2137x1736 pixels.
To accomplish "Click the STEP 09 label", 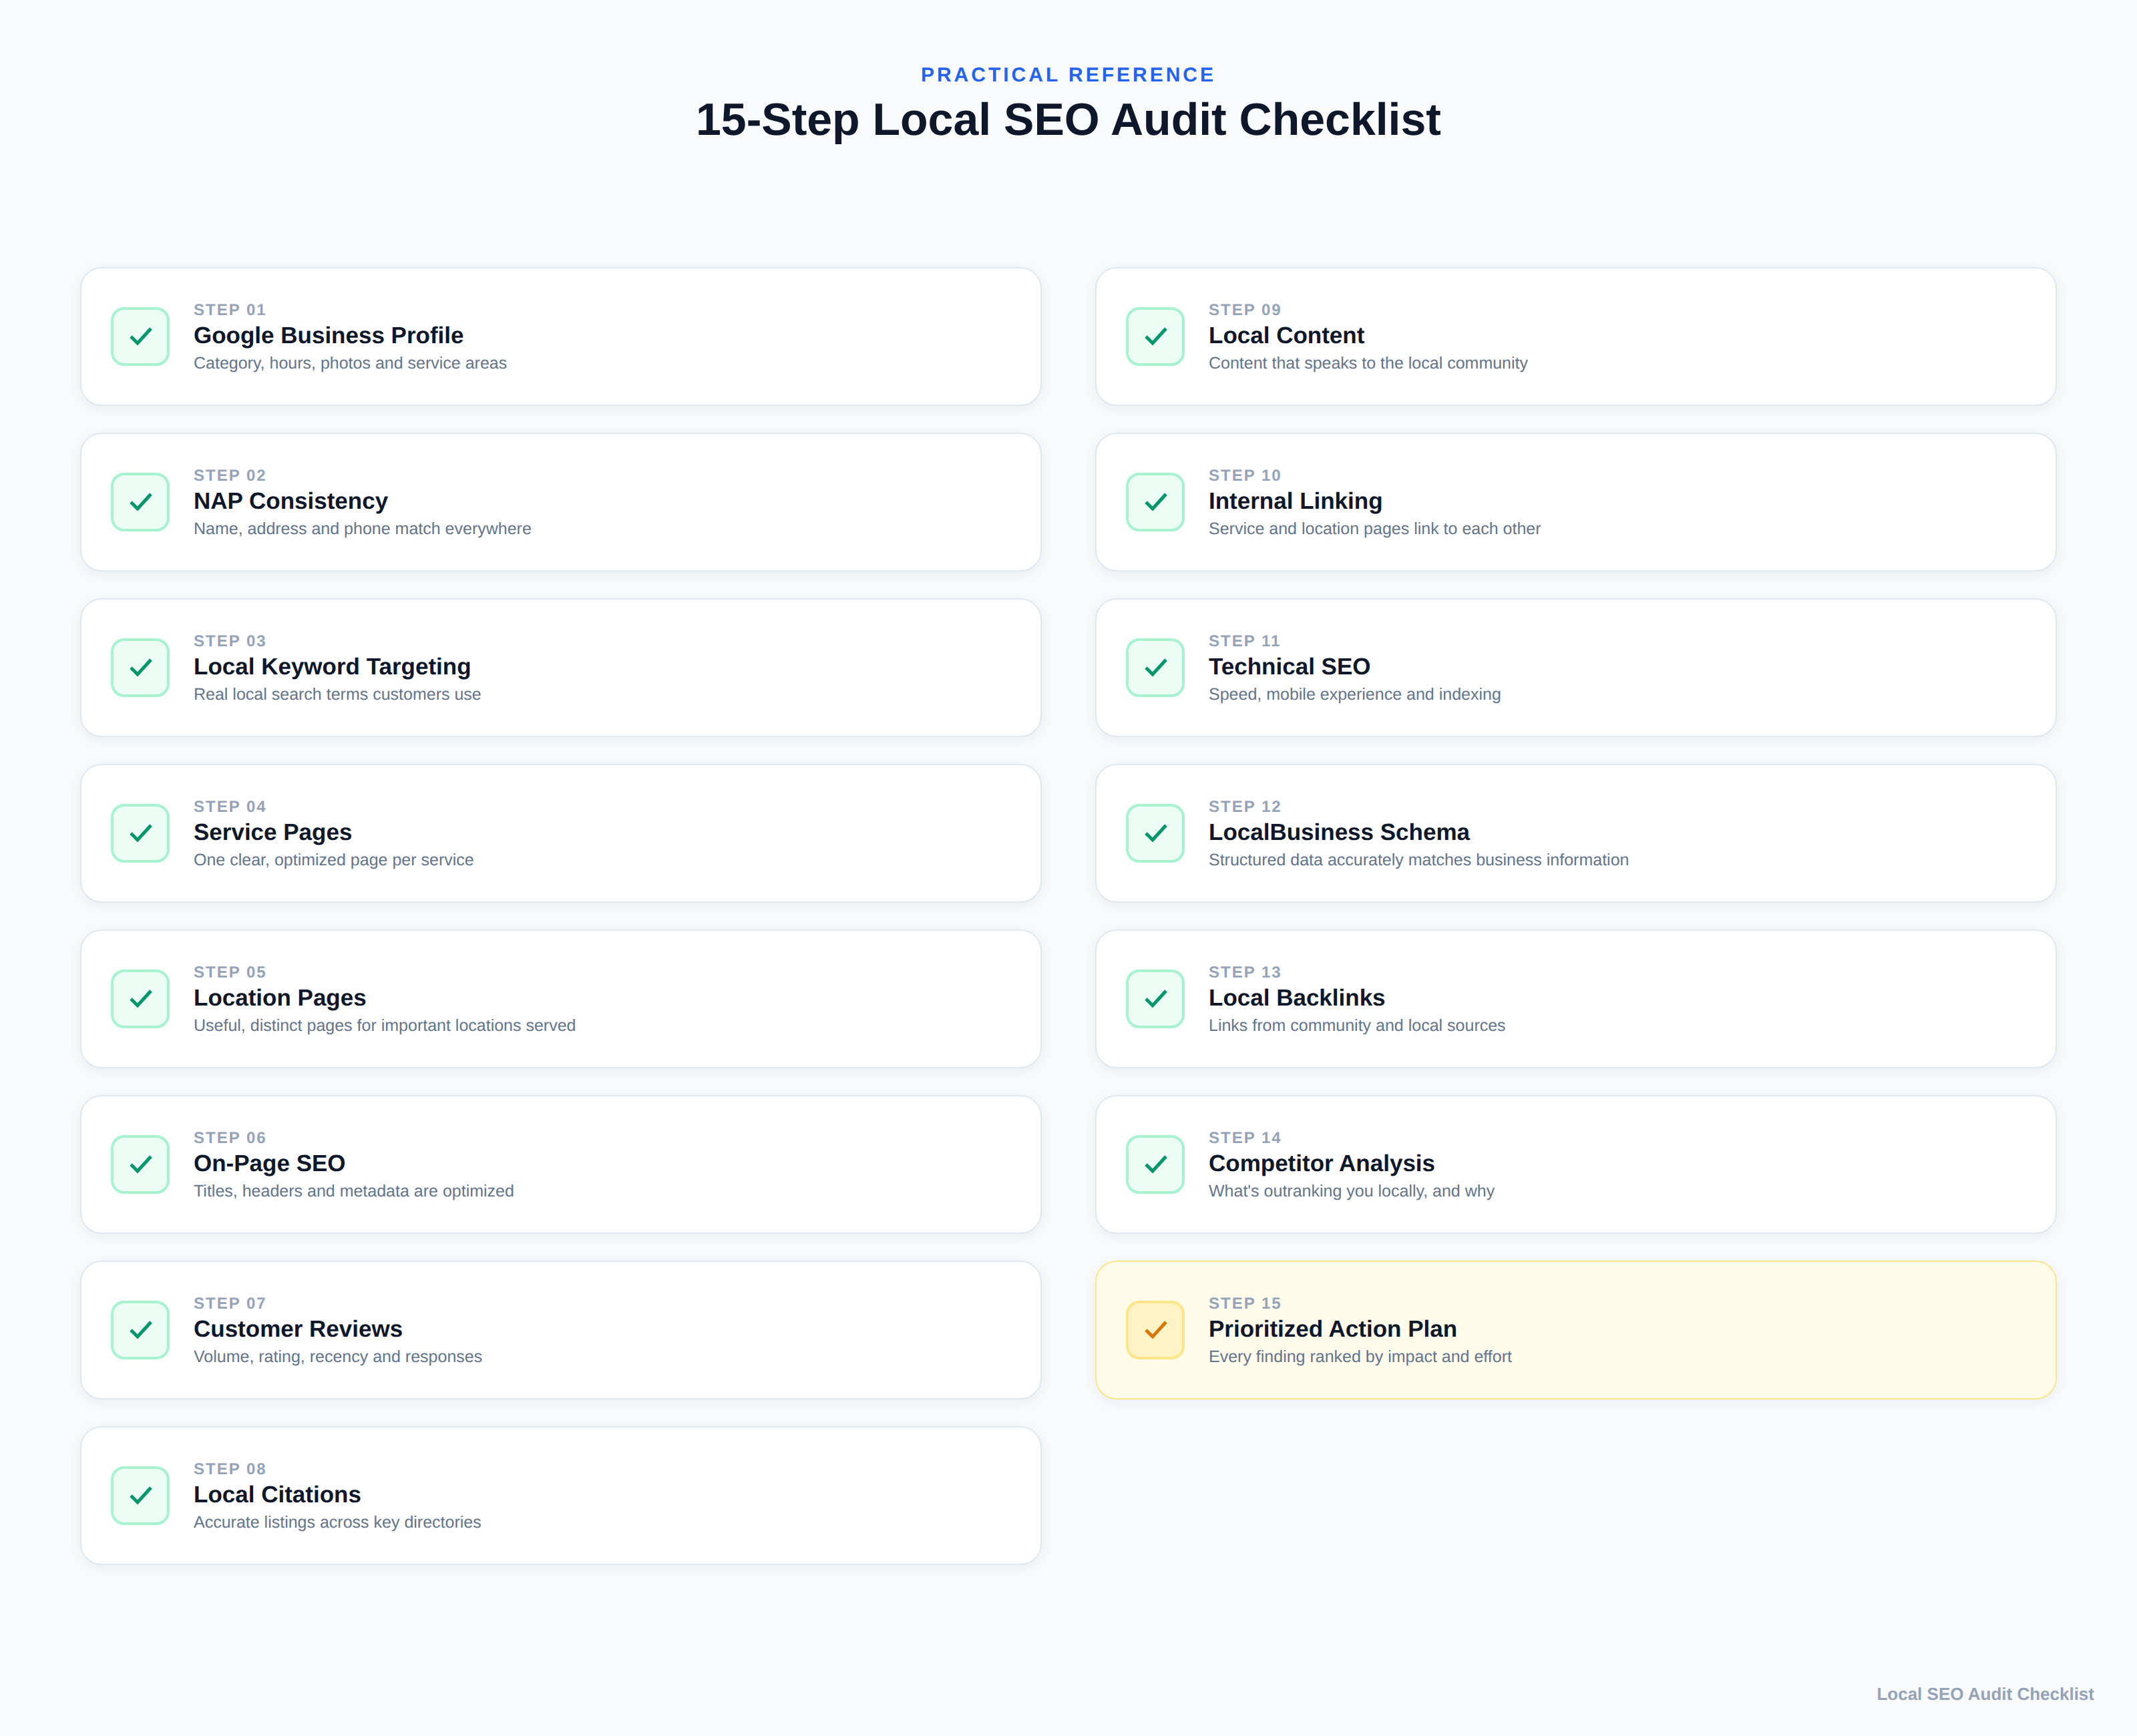I will [1244, 310].
